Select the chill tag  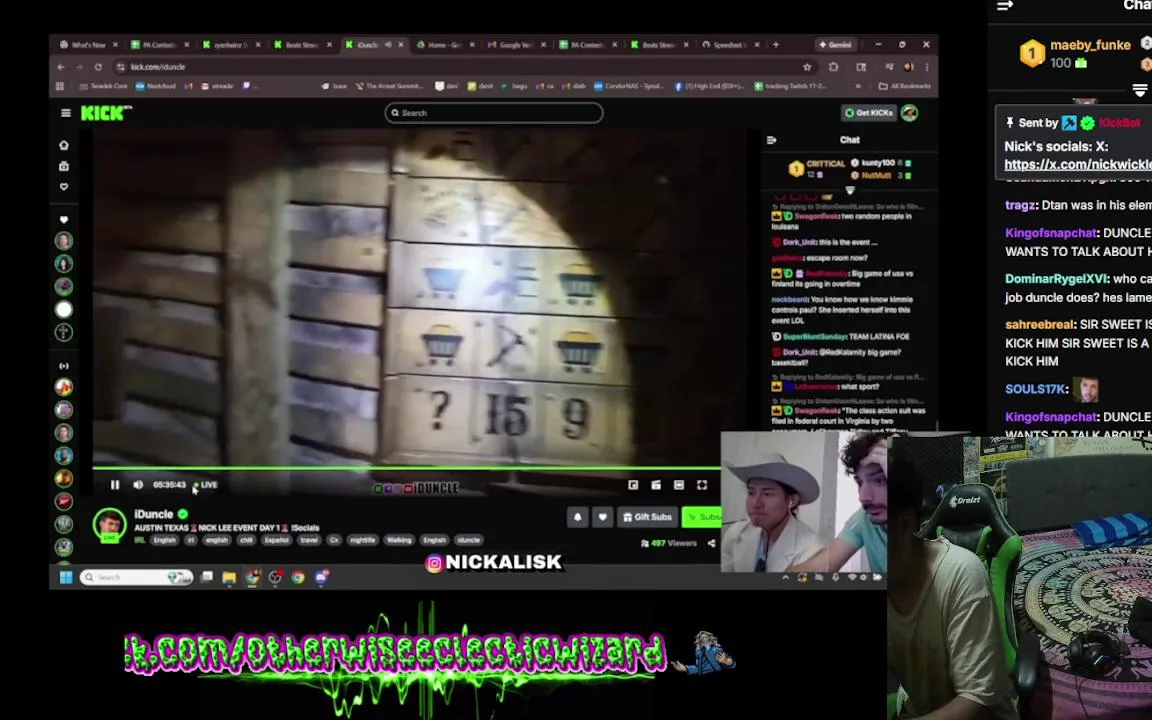tap(246, 540)
